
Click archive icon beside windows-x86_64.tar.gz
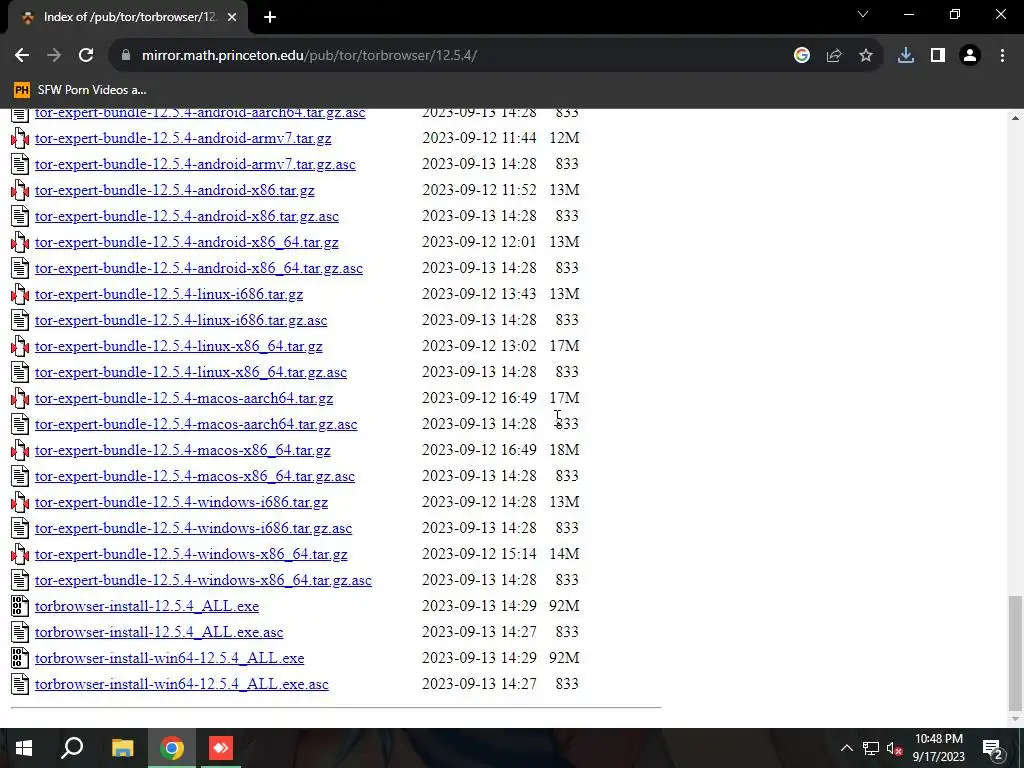tap(20, 554)
